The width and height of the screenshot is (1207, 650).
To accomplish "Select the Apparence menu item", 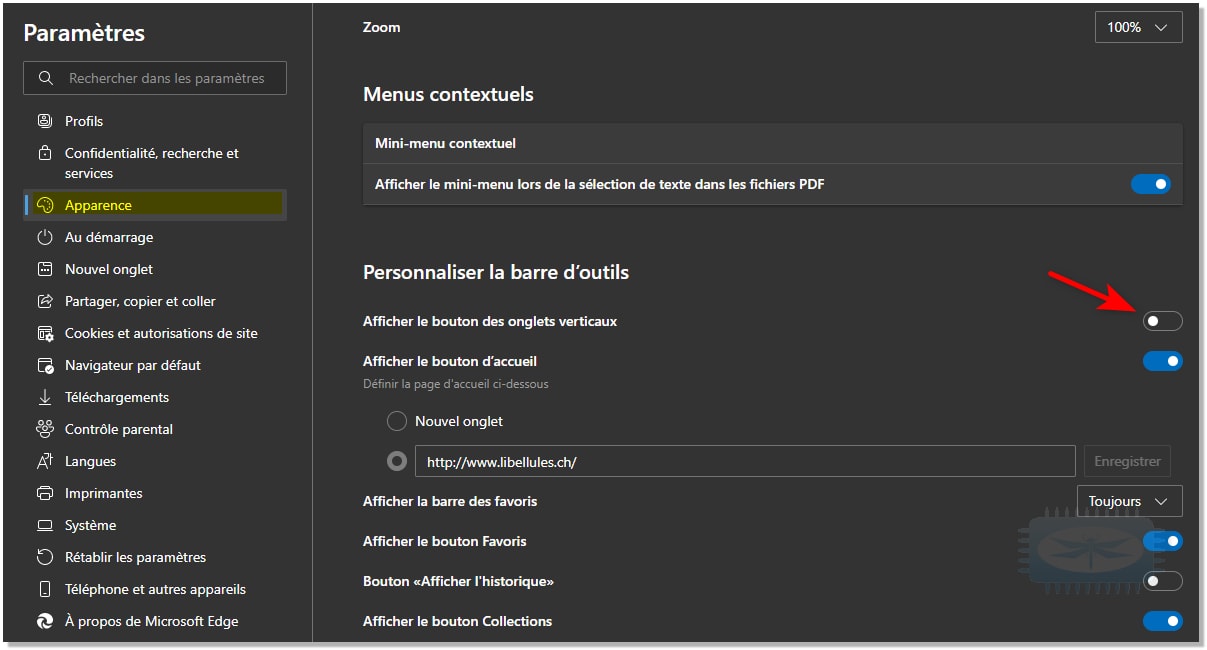I will [x=155, y=205].
